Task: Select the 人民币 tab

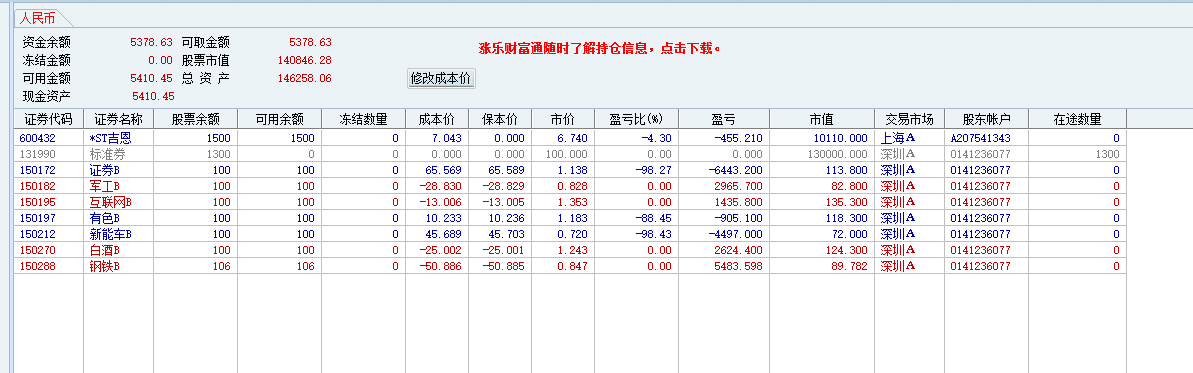Action: pos(38,19)
